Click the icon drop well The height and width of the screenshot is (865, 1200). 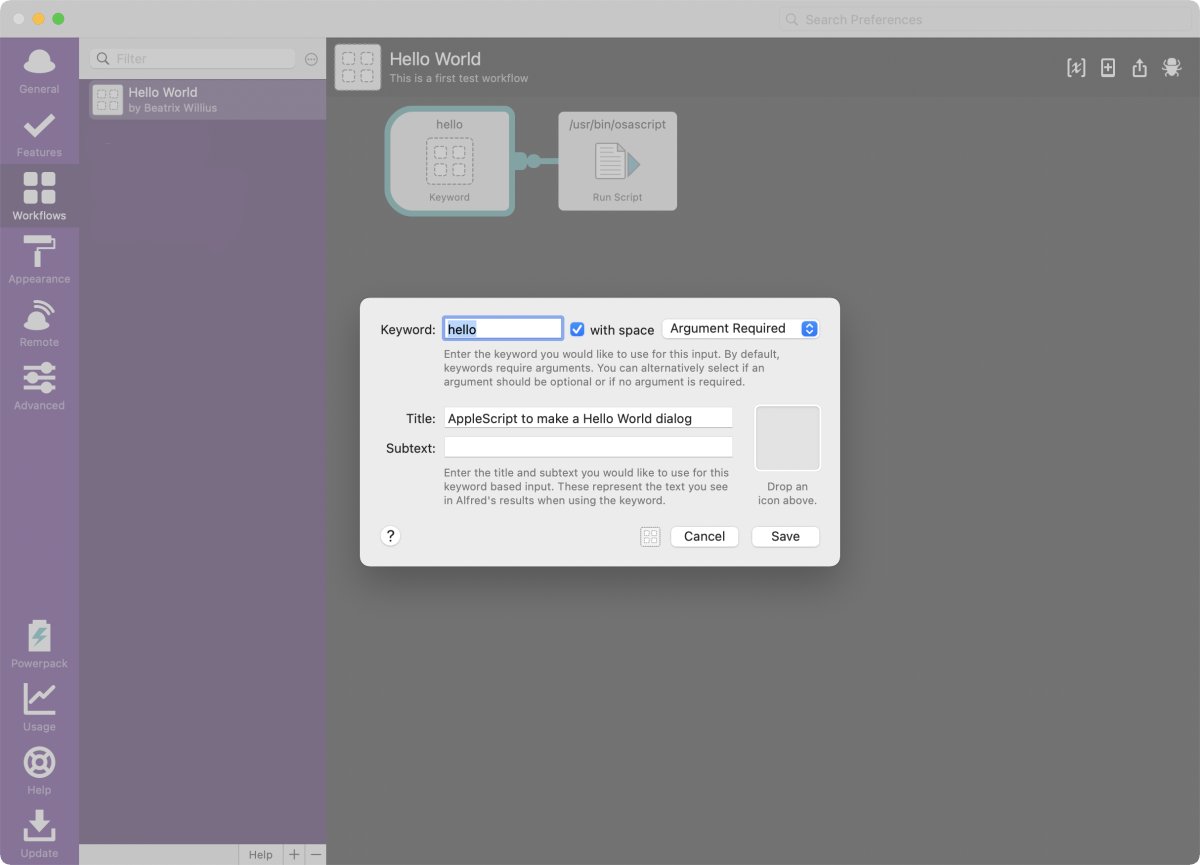click(788, 438)
